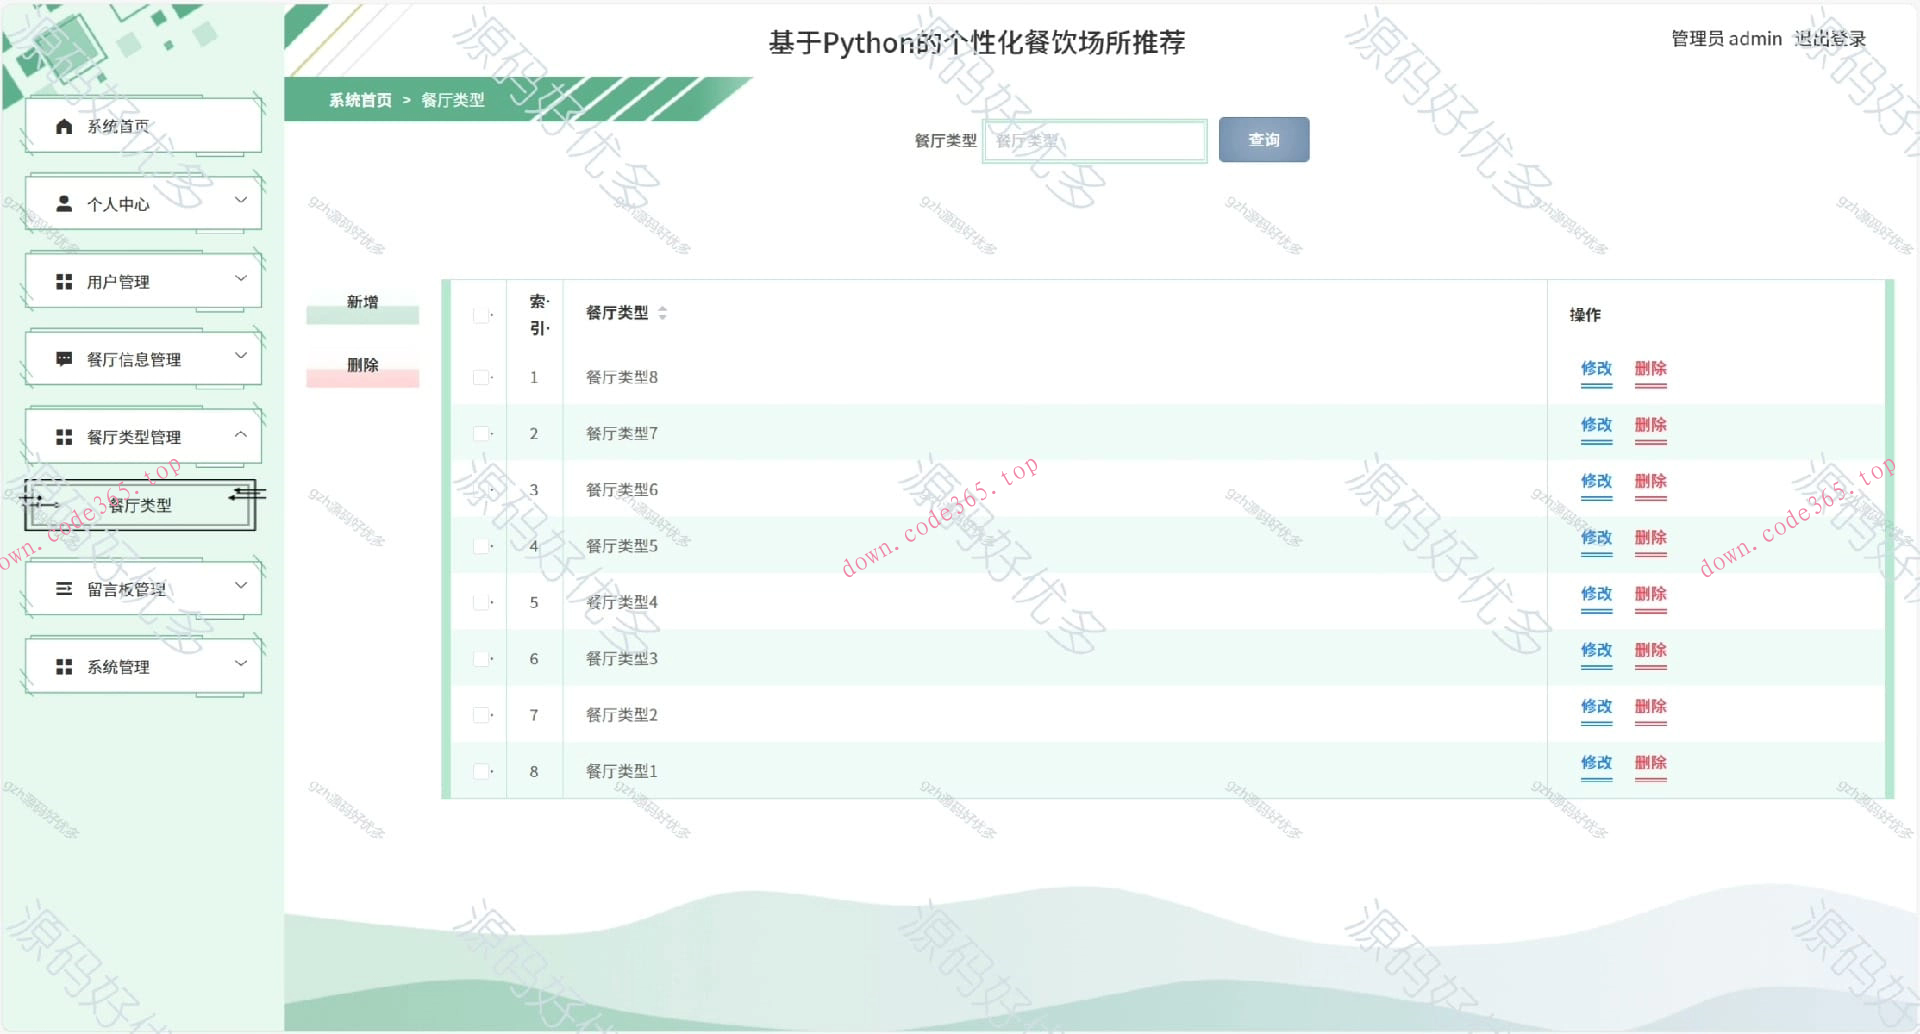Collapse the 餐厅类型管理 menu chevron
This screenshot has width=1920, height=1034.
pyautogui.click(x=241, y=435)
